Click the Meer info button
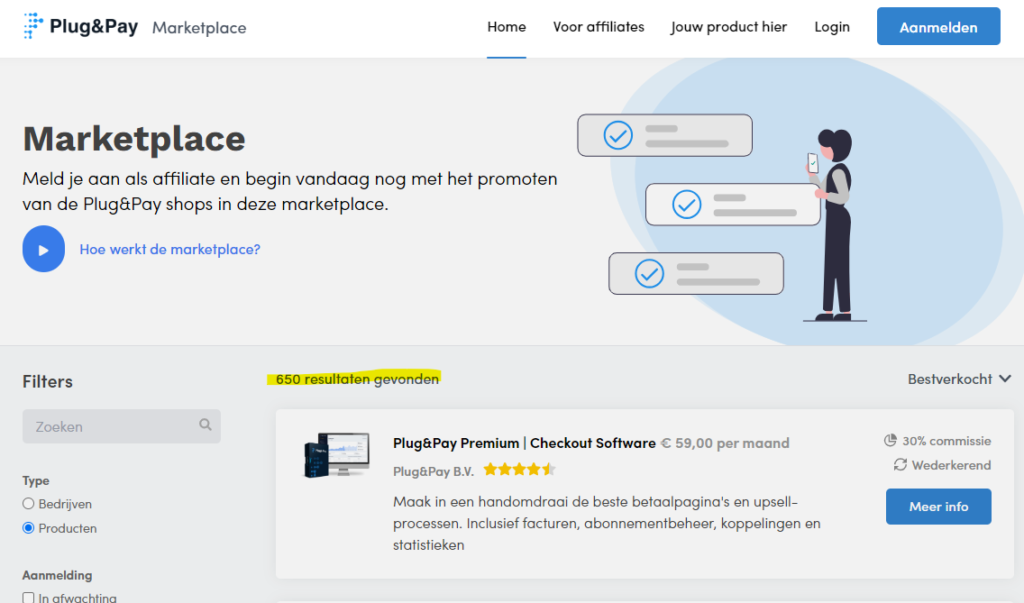Image resolution: width=1024 pixels, height=603 pixels. tap(938, 507)
